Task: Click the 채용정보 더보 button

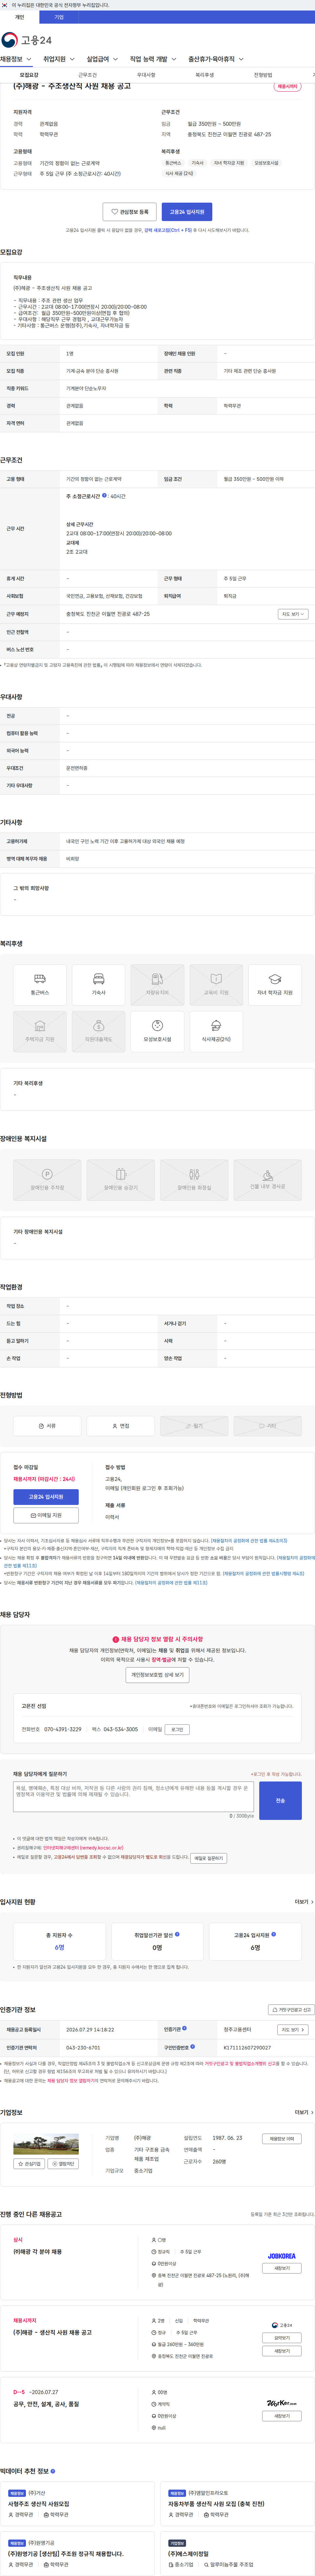Action: [x=282, y=2139]
